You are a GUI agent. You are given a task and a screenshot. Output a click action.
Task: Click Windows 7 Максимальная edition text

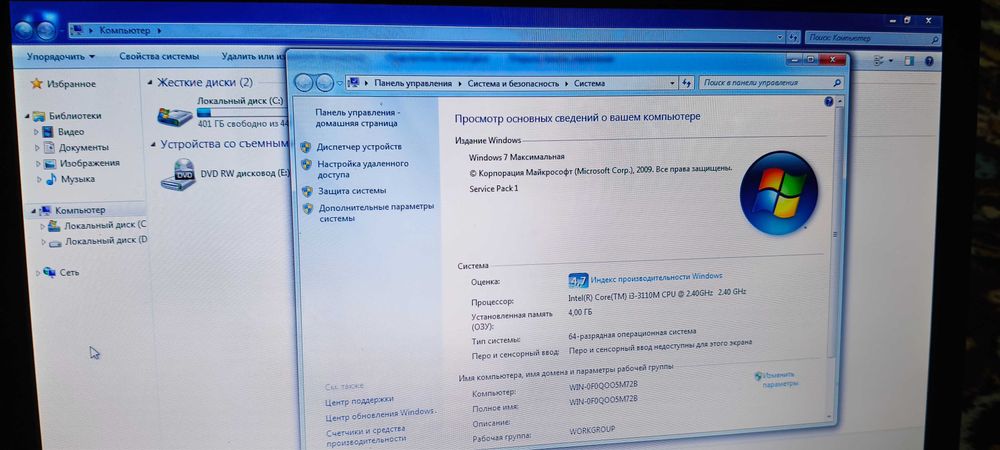pyautogui.click(x=517, y=157)
